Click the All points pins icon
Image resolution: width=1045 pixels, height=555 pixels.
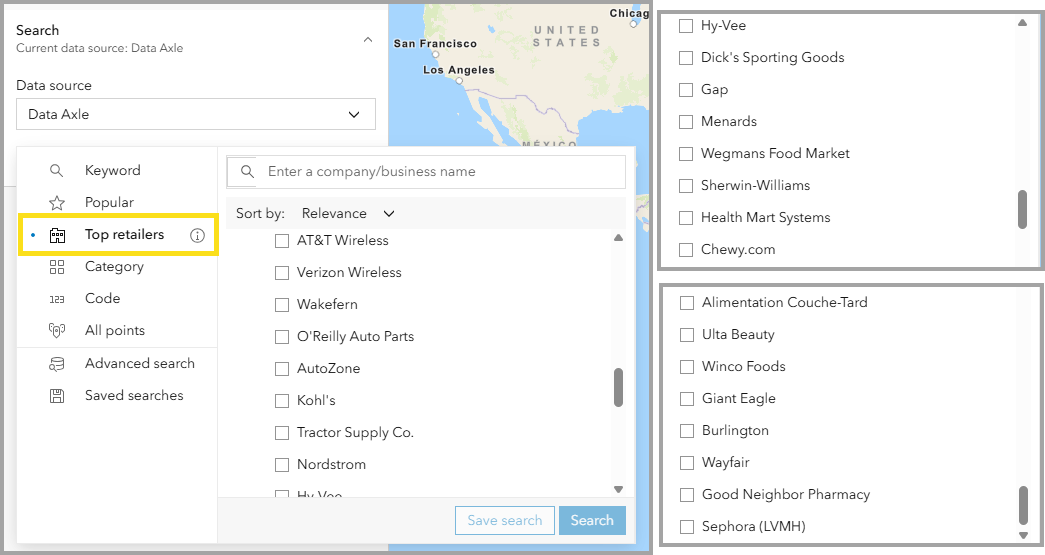pos(57,330)
